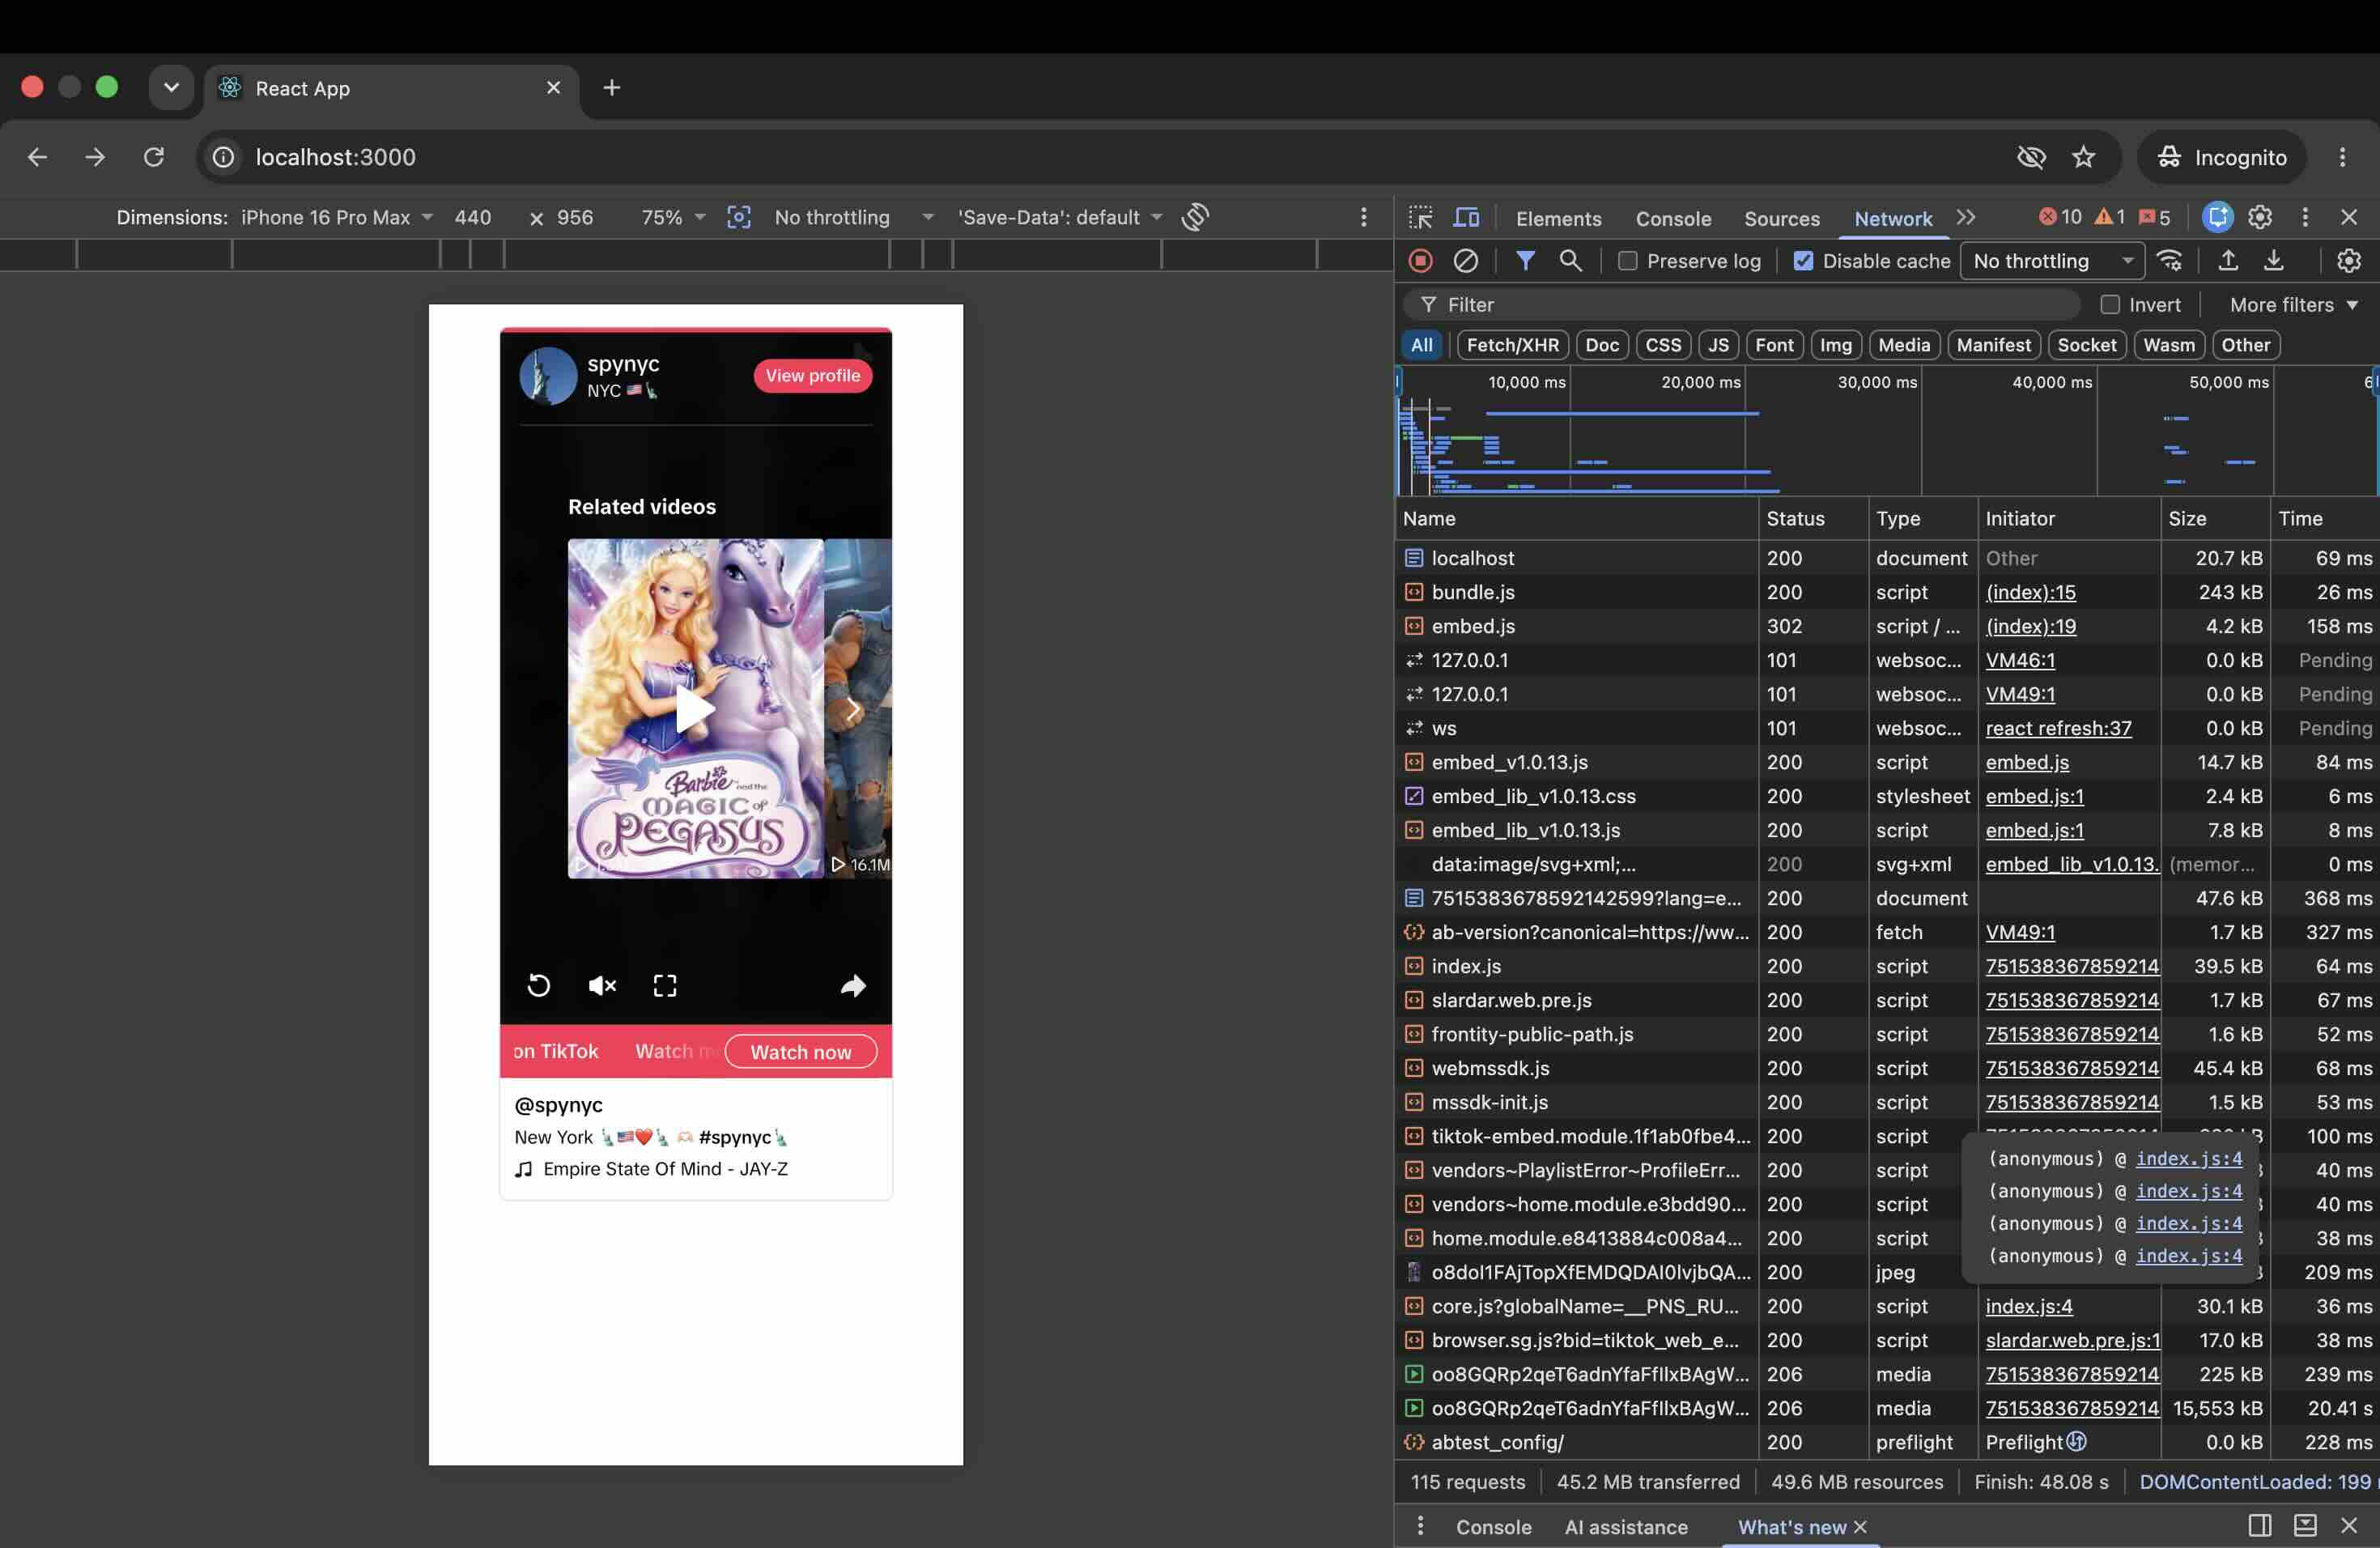Open the Chrome three-dot menu

[x=2342, y=157]
